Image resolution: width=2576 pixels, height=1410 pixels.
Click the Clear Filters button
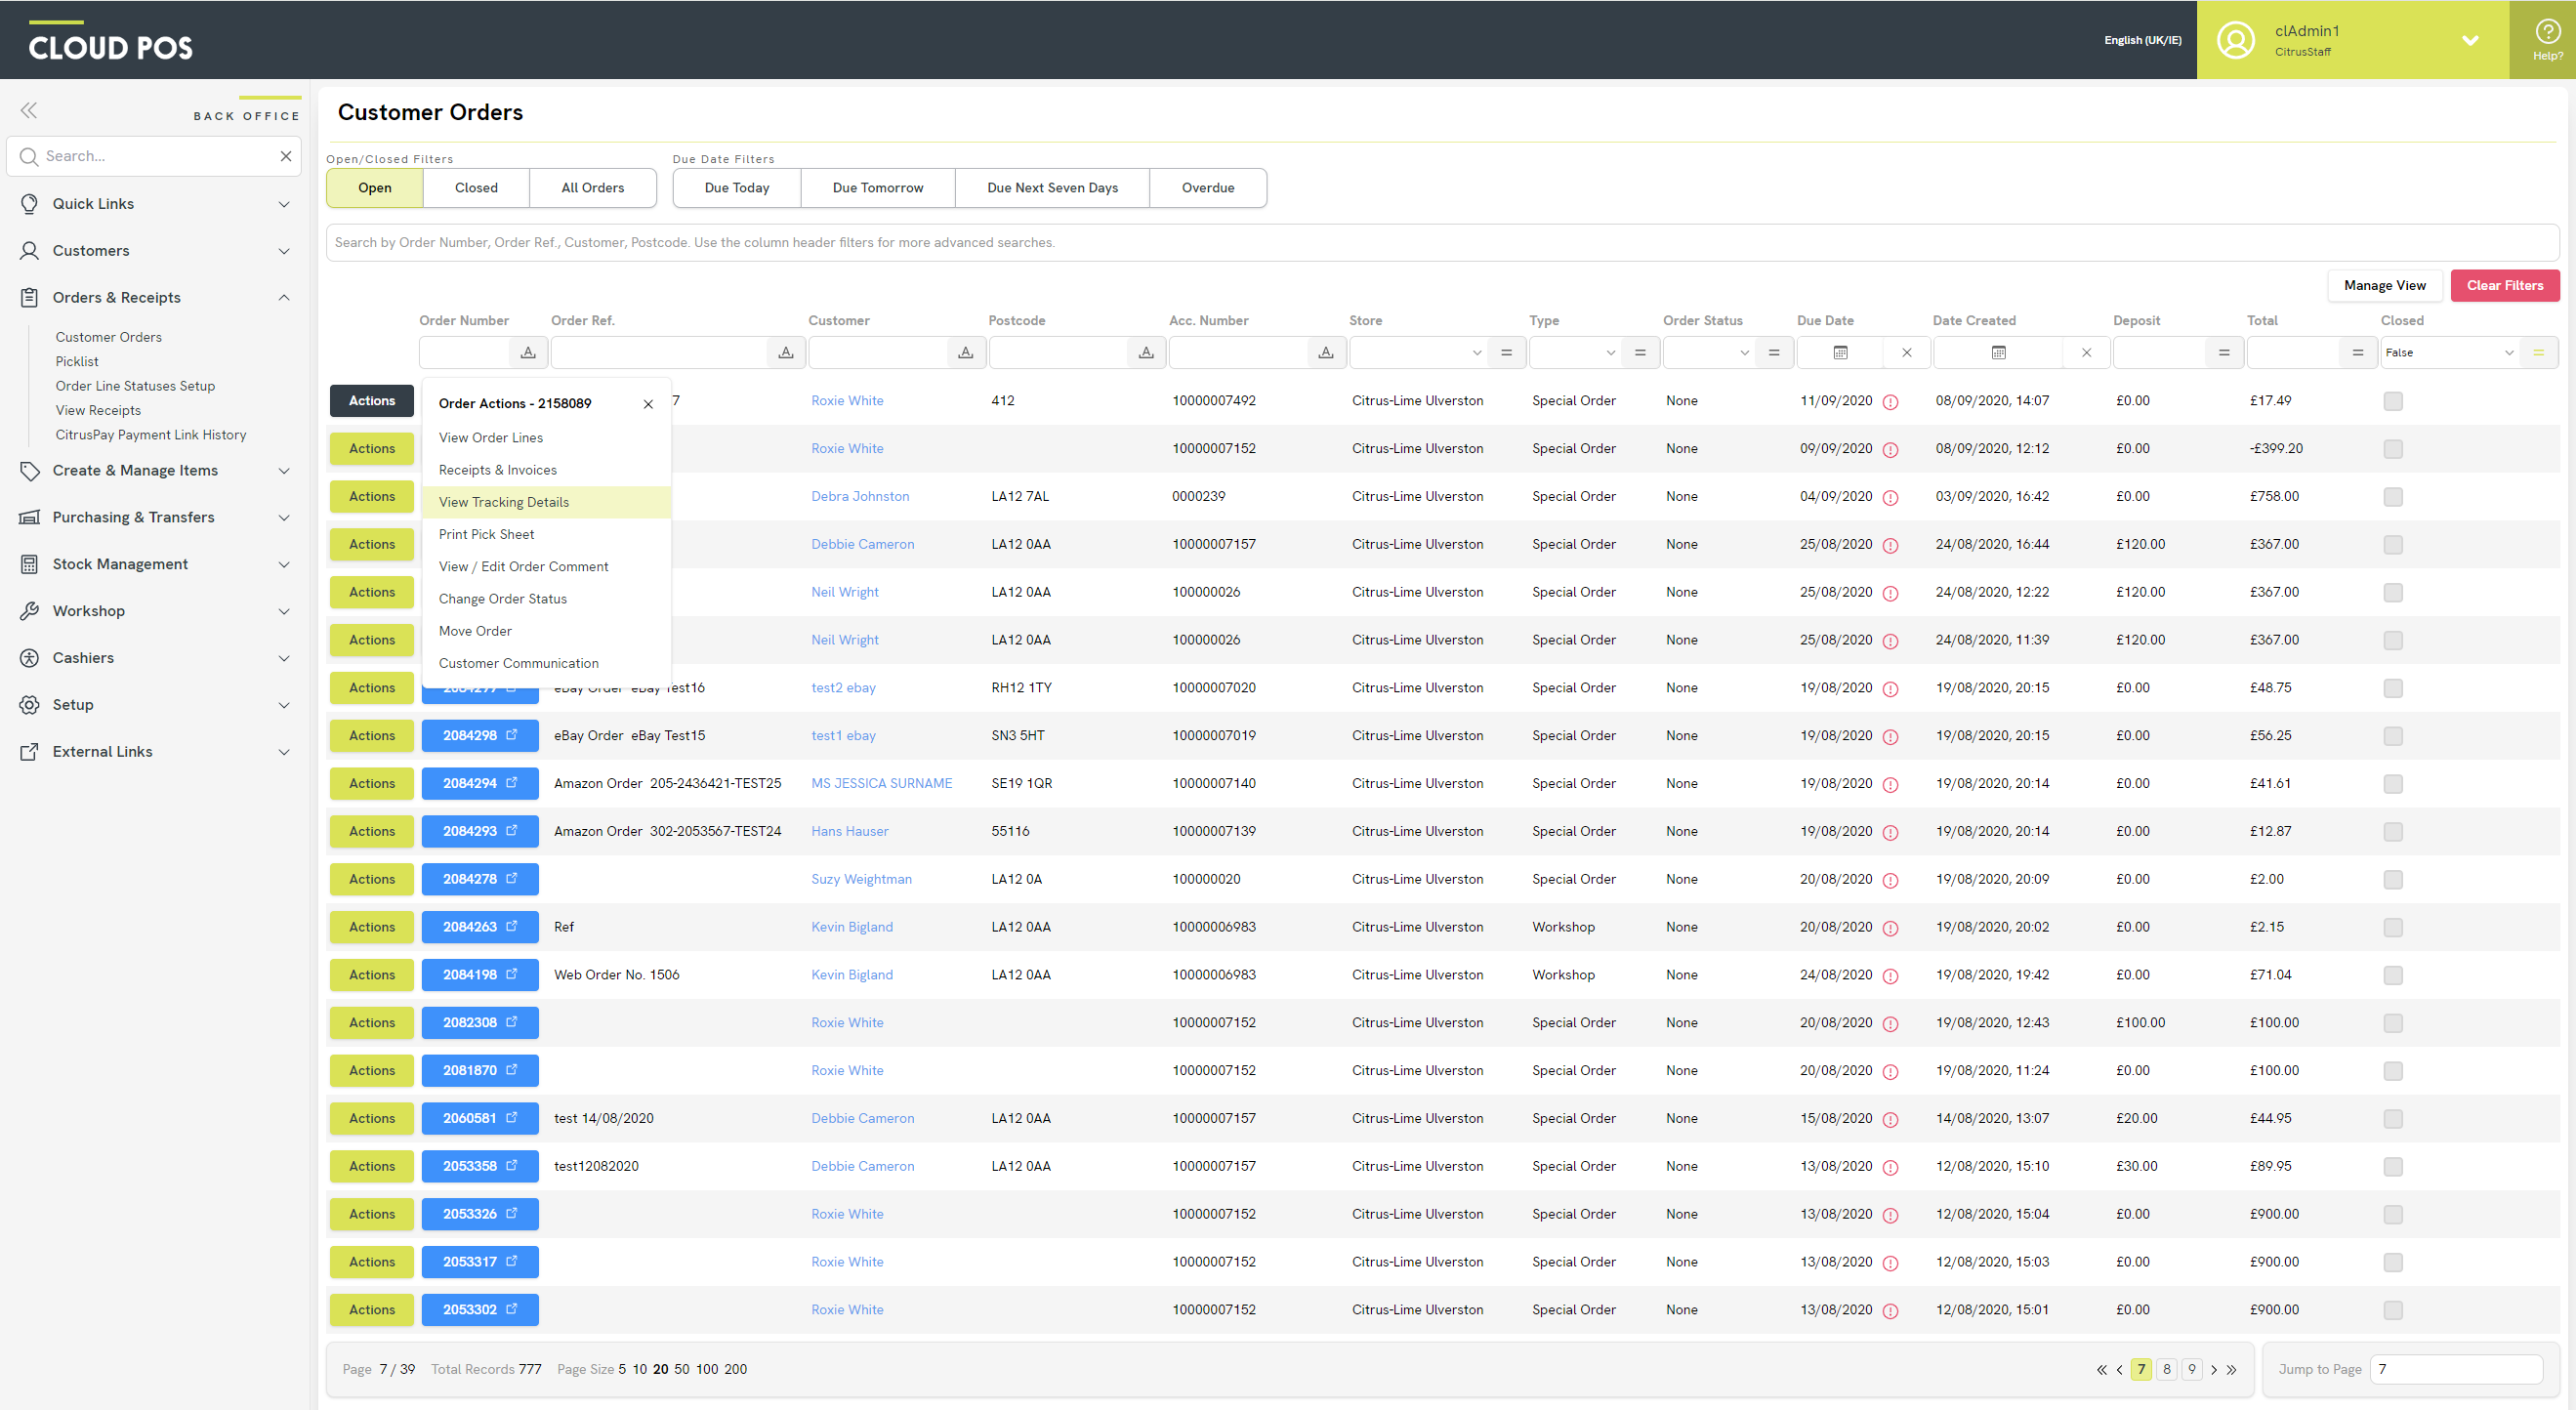2505,285
